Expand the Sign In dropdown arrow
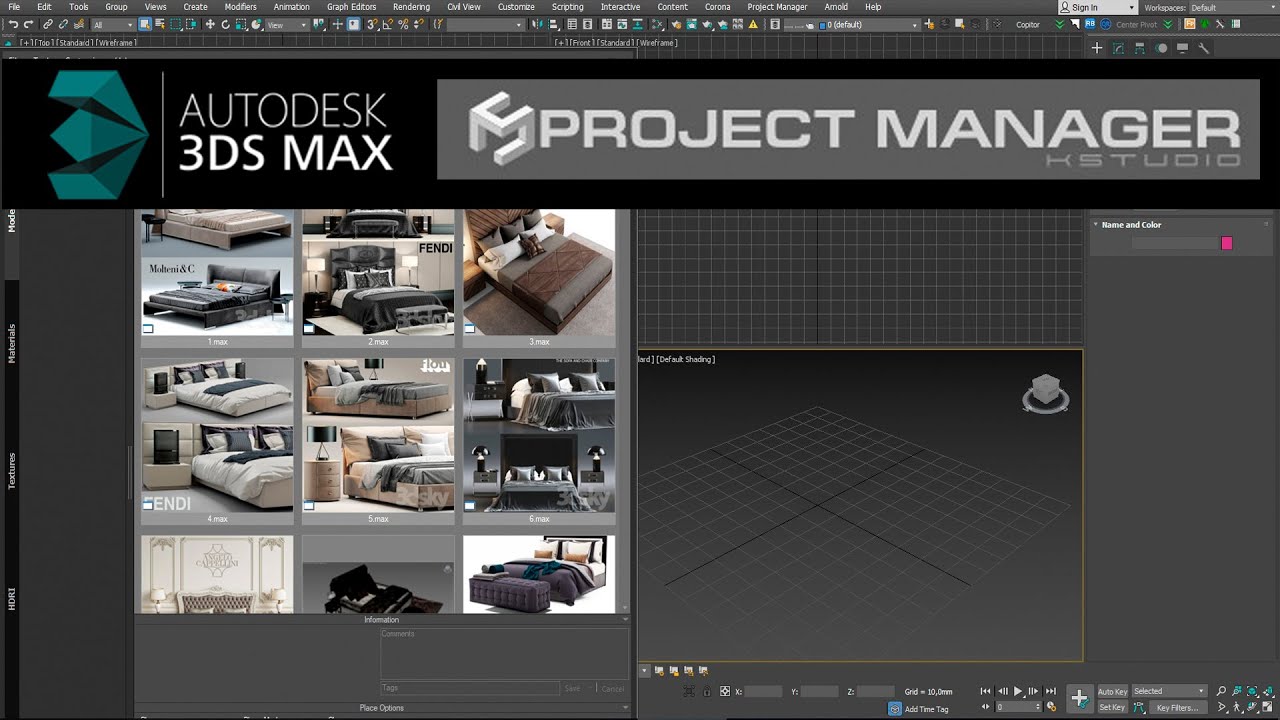This screenshot has height=720, width=1280. (x=1131, y=7)
